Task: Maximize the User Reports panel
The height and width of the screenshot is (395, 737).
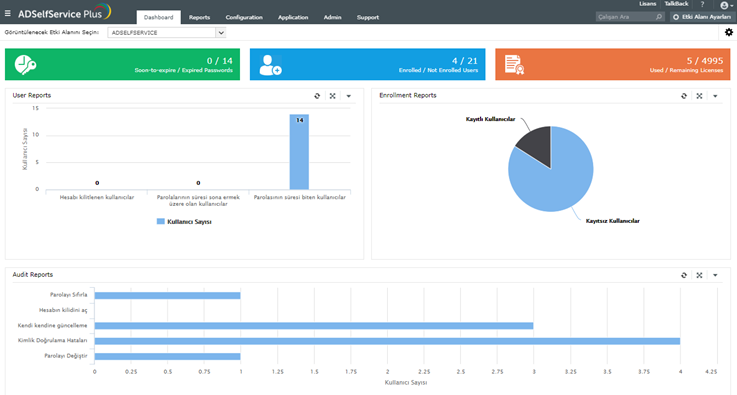Action: coord(332,96)
